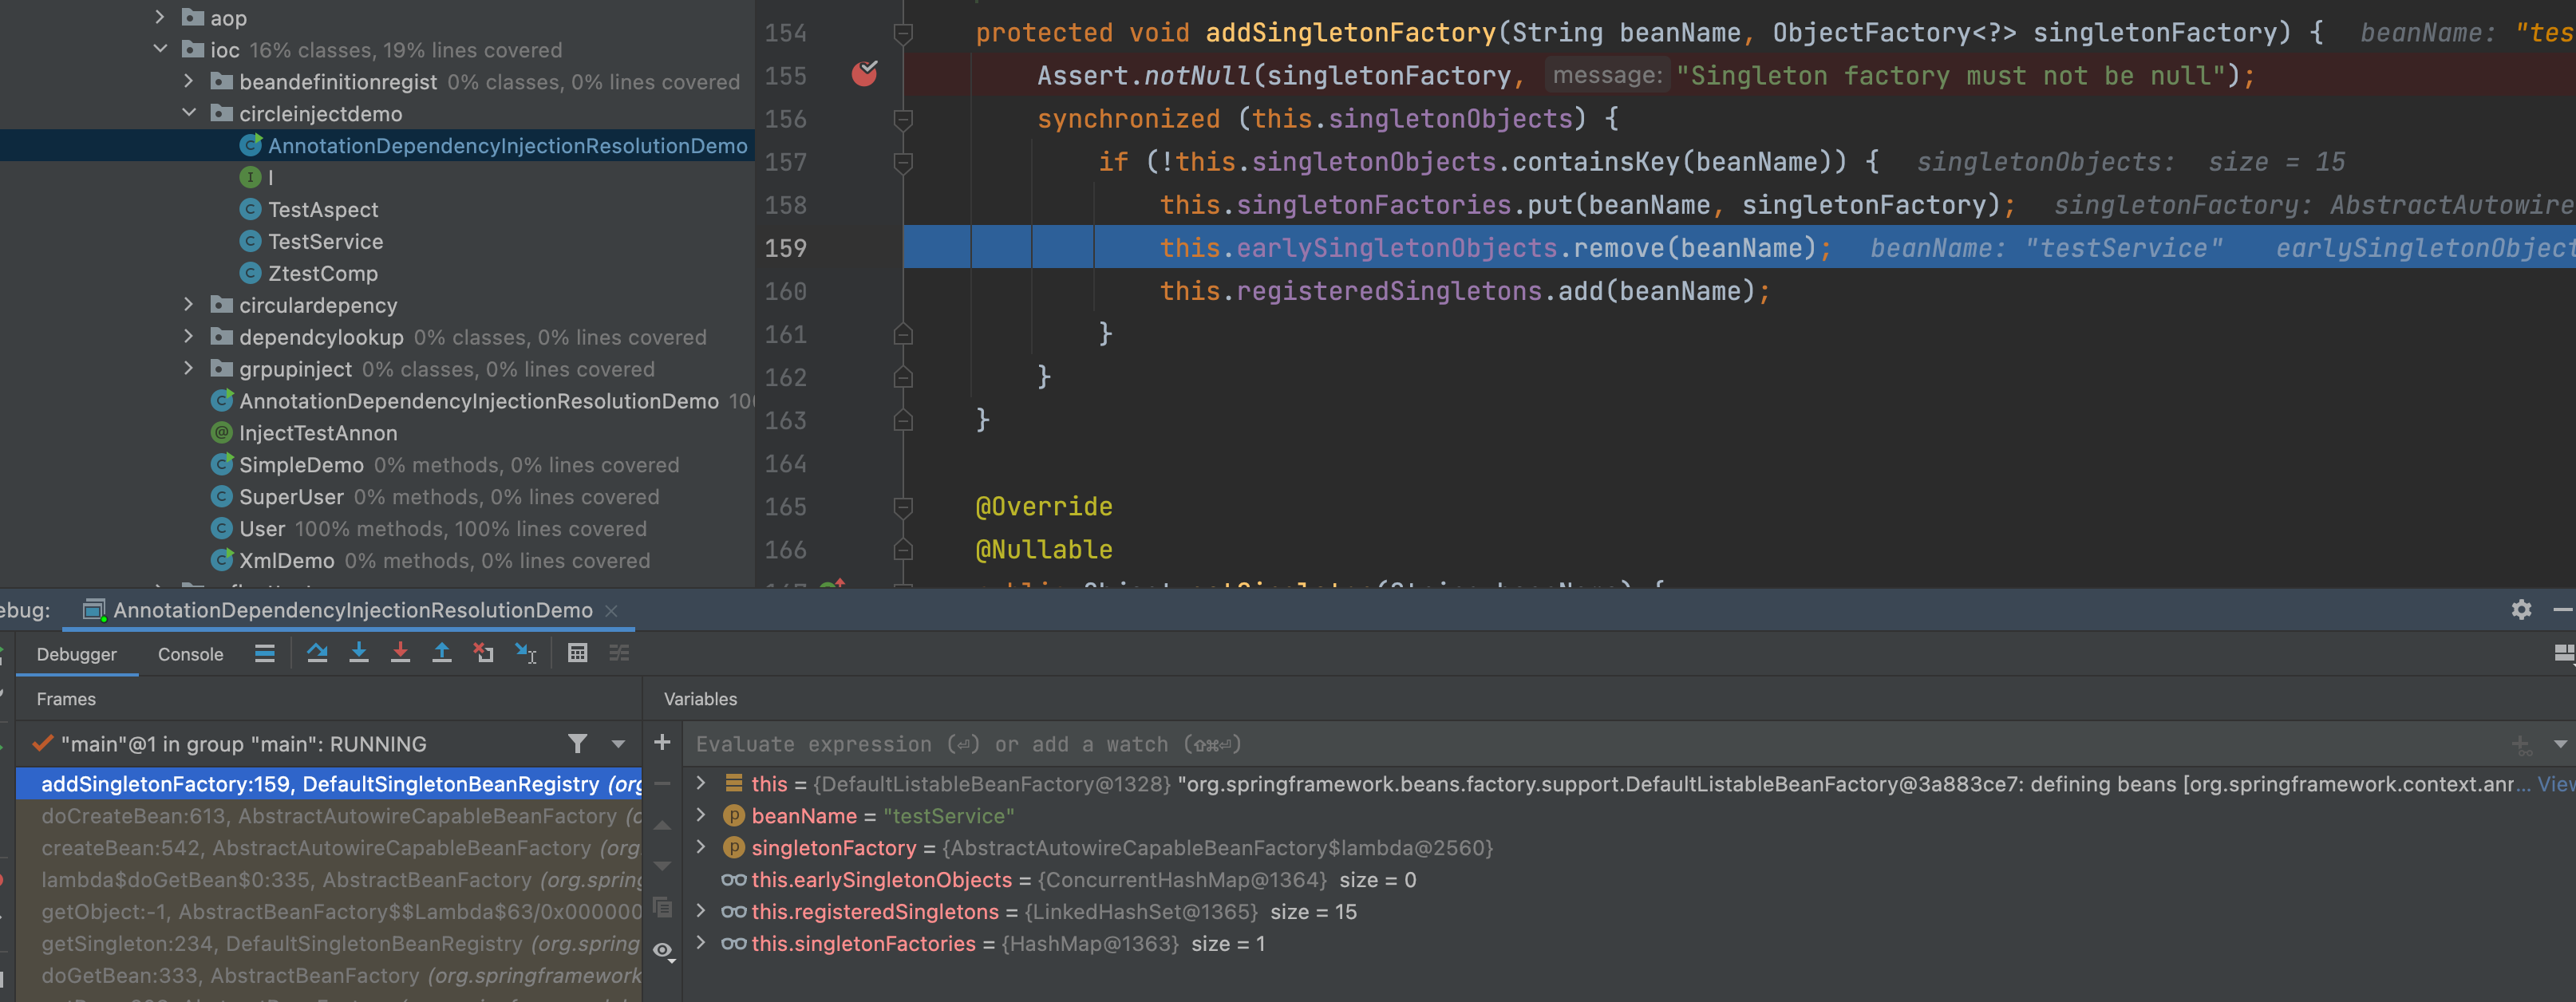The width and height of the screenshot is (2576, 1002).
Task: Click Step Into debug button
Action: [x=359, y=653]
